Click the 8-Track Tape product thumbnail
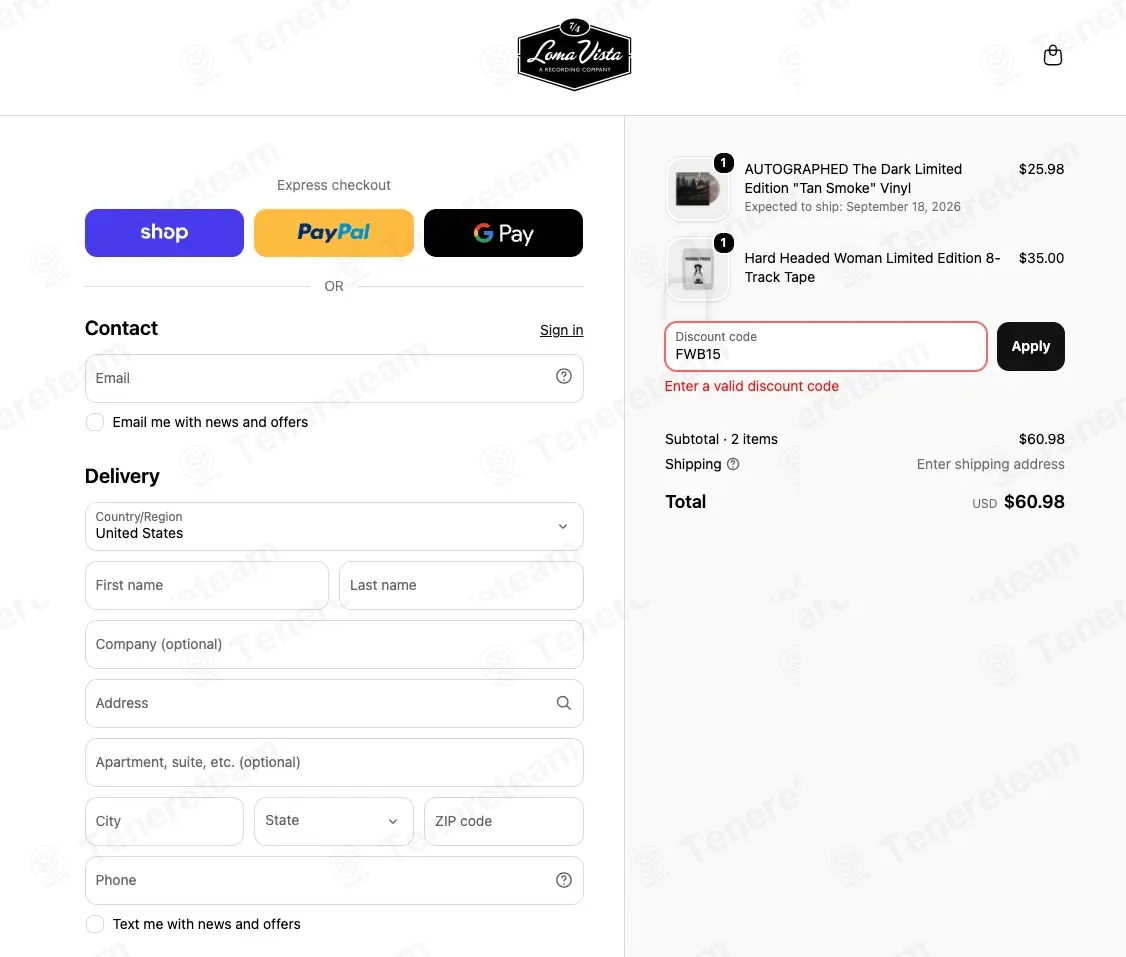The width and height of the screenshot is (1126, 957). (x=697, y=269)
